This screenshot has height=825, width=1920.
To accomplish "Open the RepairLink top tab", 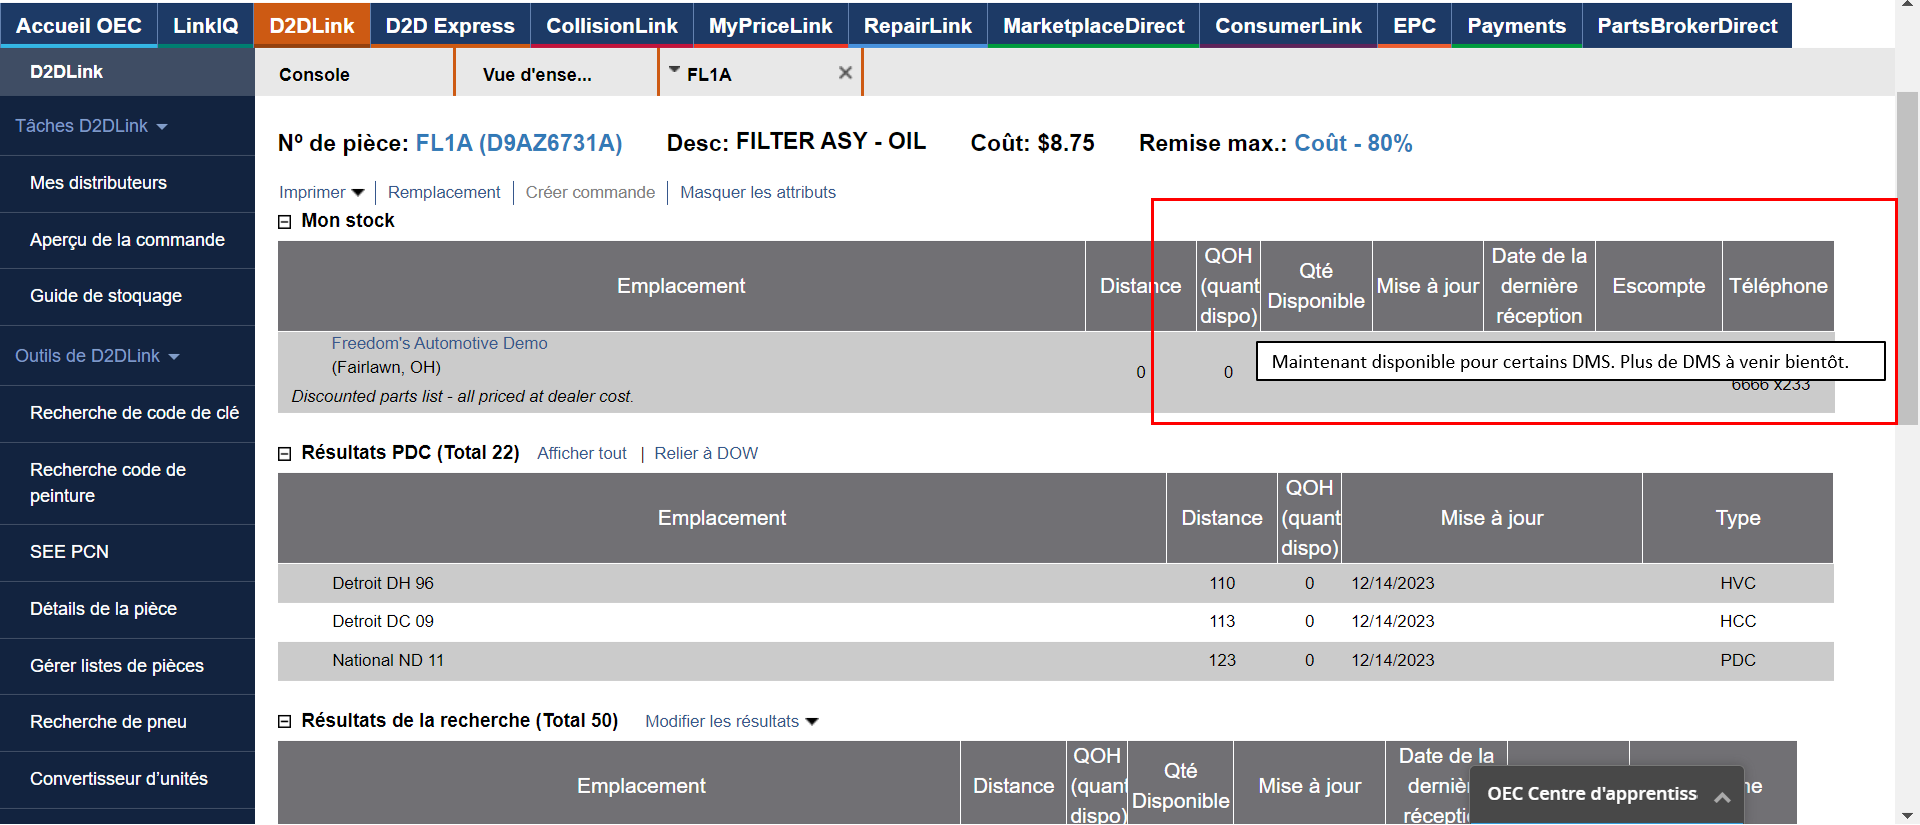I will click(x=917, y=26).
